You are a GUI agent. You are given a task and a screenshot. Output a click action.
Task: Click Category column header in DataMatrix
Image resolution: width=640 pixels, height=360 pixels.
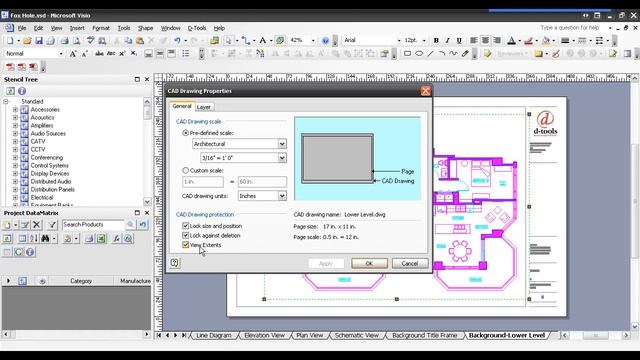(81, 281)
